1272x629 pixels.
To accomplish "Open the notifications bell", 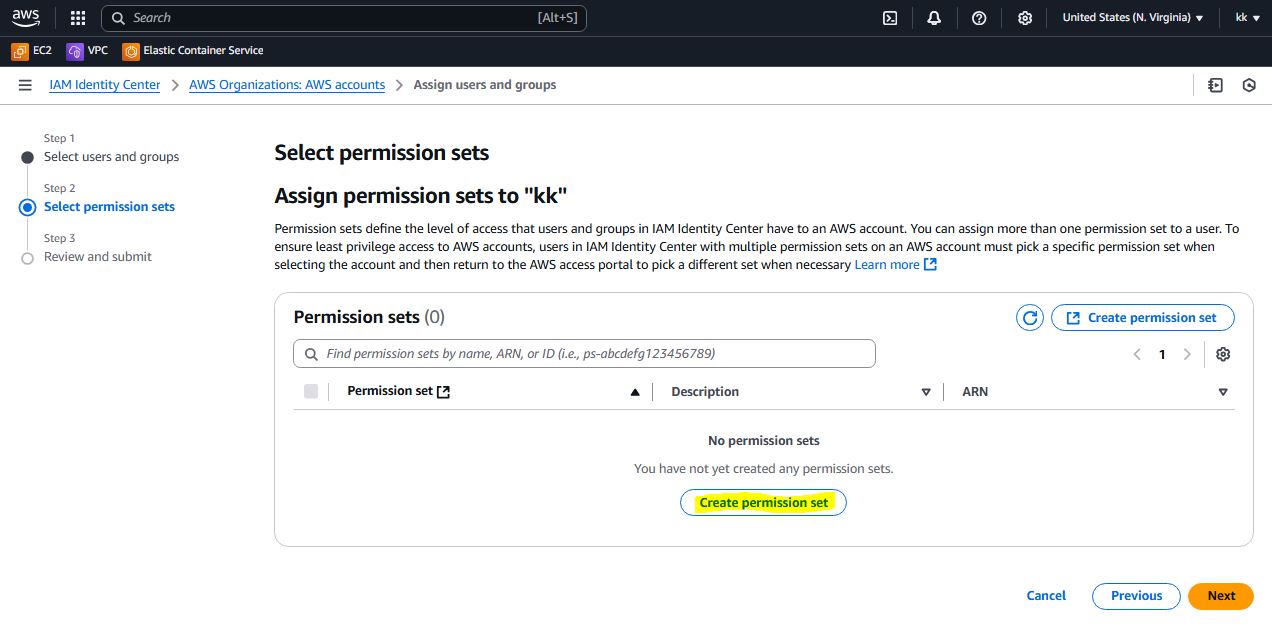I will tap(934, 18).
